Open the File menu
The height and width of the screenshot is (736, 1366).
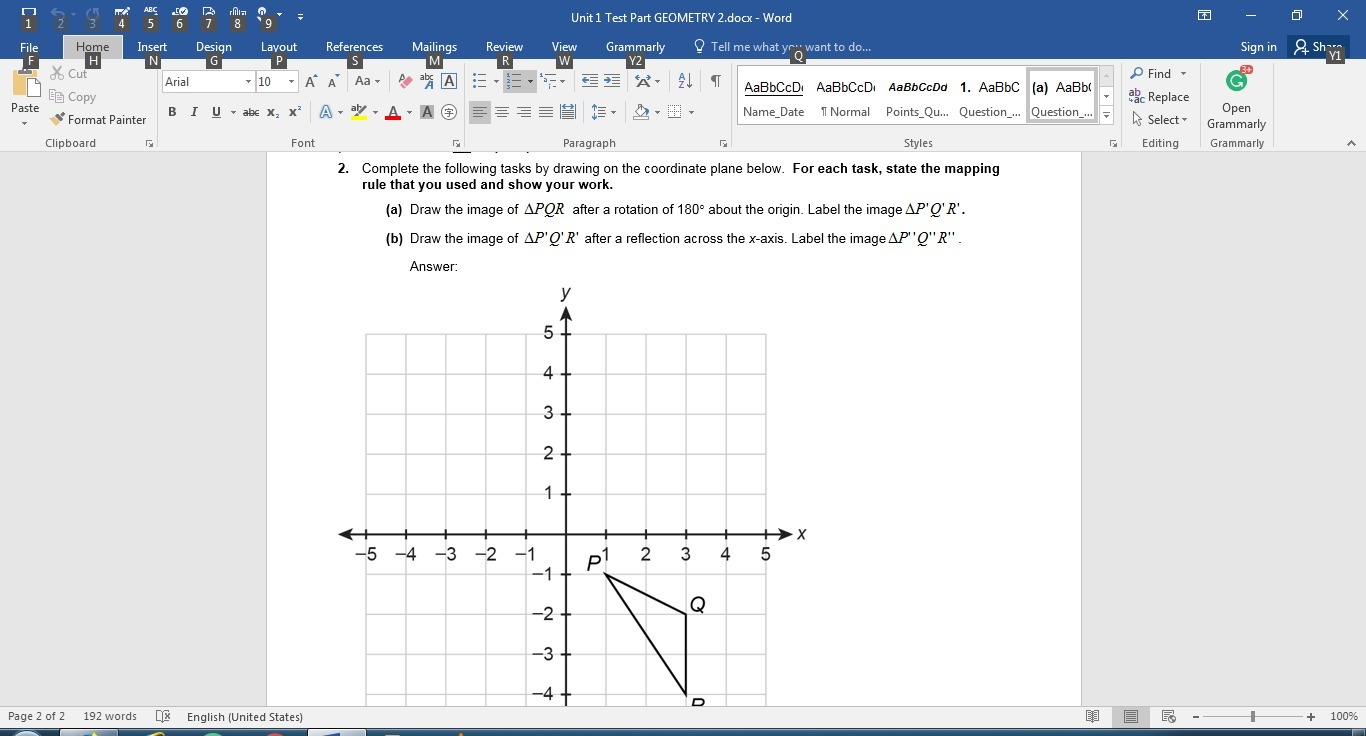[x=29, y=47]
